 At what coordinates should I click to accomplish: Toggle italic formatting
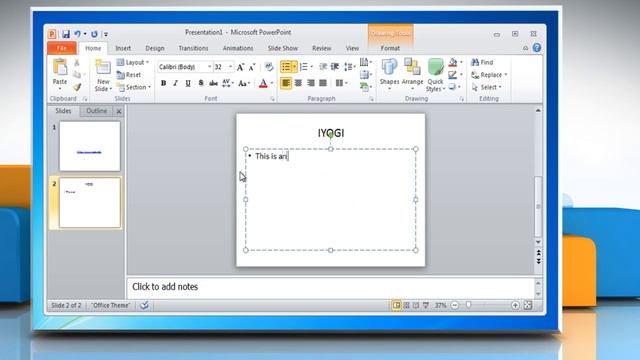(x=176, y=83)
